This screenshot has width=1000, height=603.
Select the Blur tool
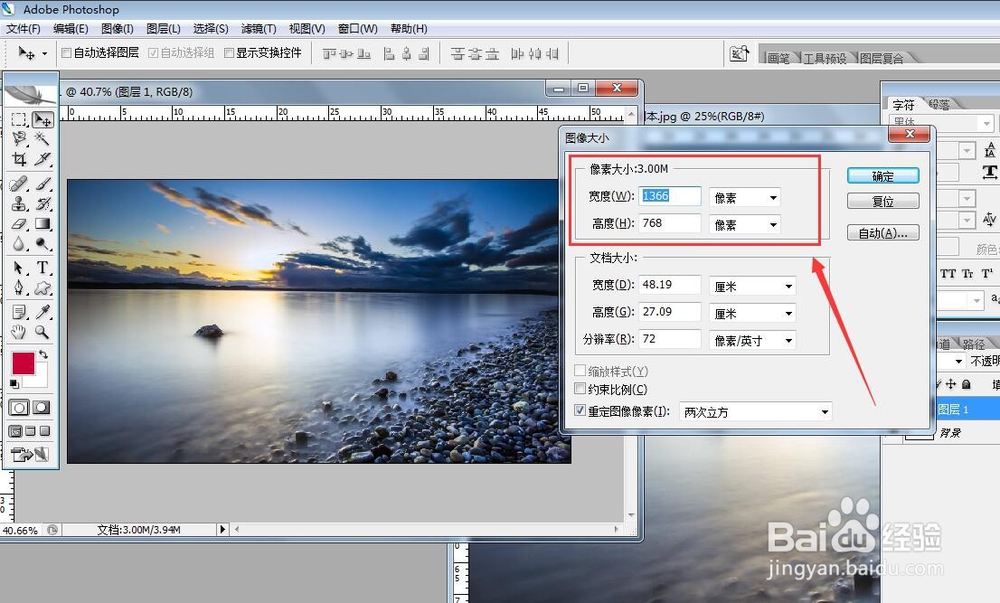(x=19, y=243)
